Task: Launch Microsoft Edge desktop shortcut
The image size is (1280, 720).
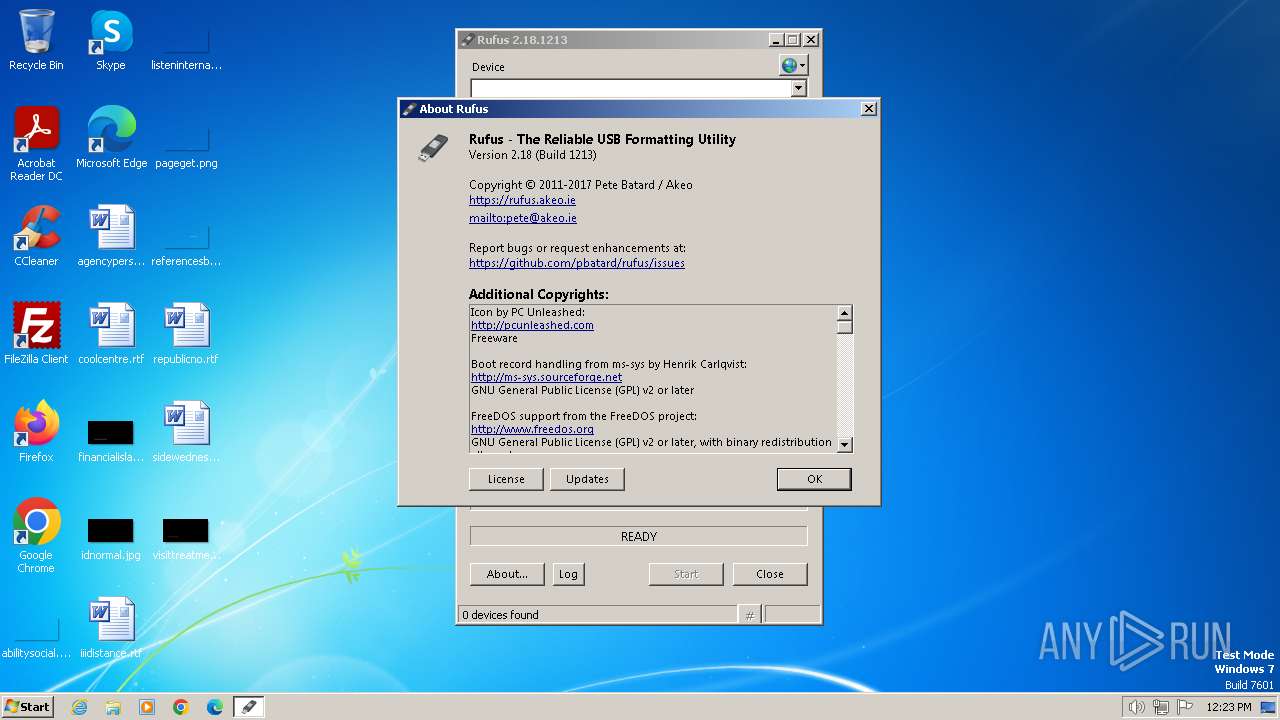Action: 111,138
